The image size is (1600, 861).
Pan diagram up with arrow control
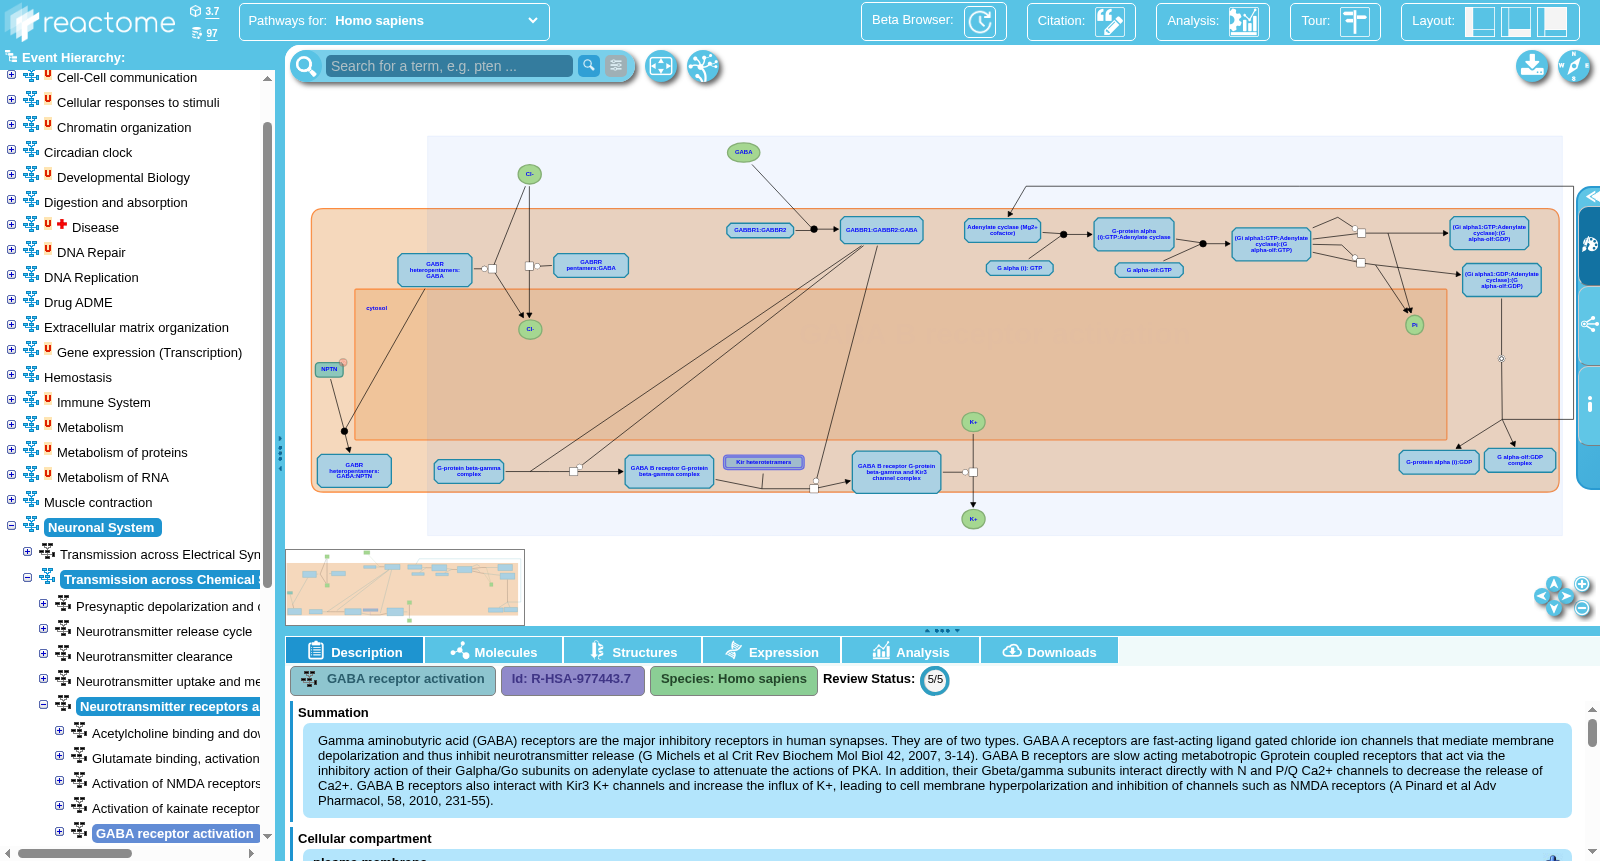[x=1554, y=584]
